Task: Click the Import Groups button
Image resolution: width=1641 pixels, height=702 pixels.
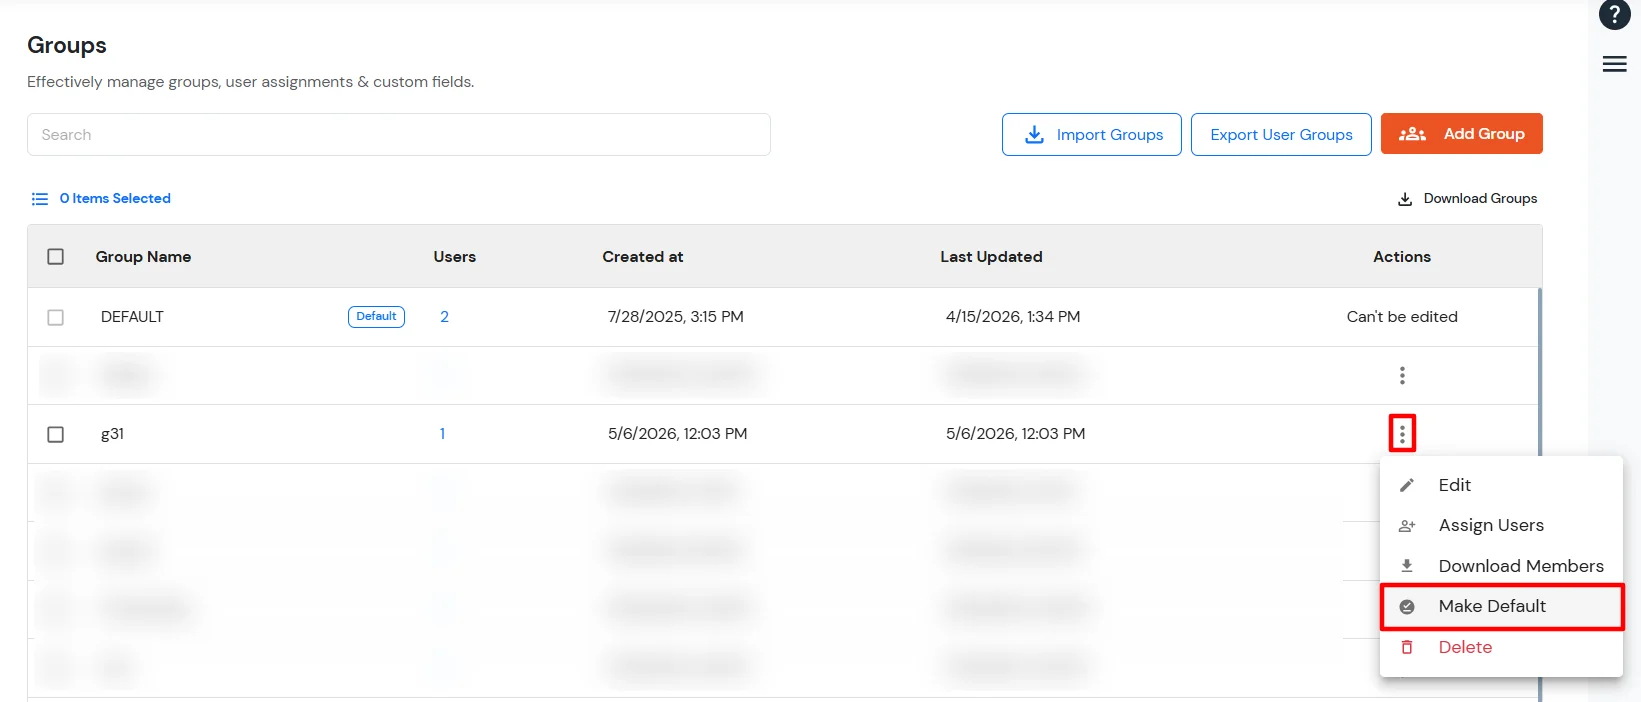Action: coord(1092,134)
